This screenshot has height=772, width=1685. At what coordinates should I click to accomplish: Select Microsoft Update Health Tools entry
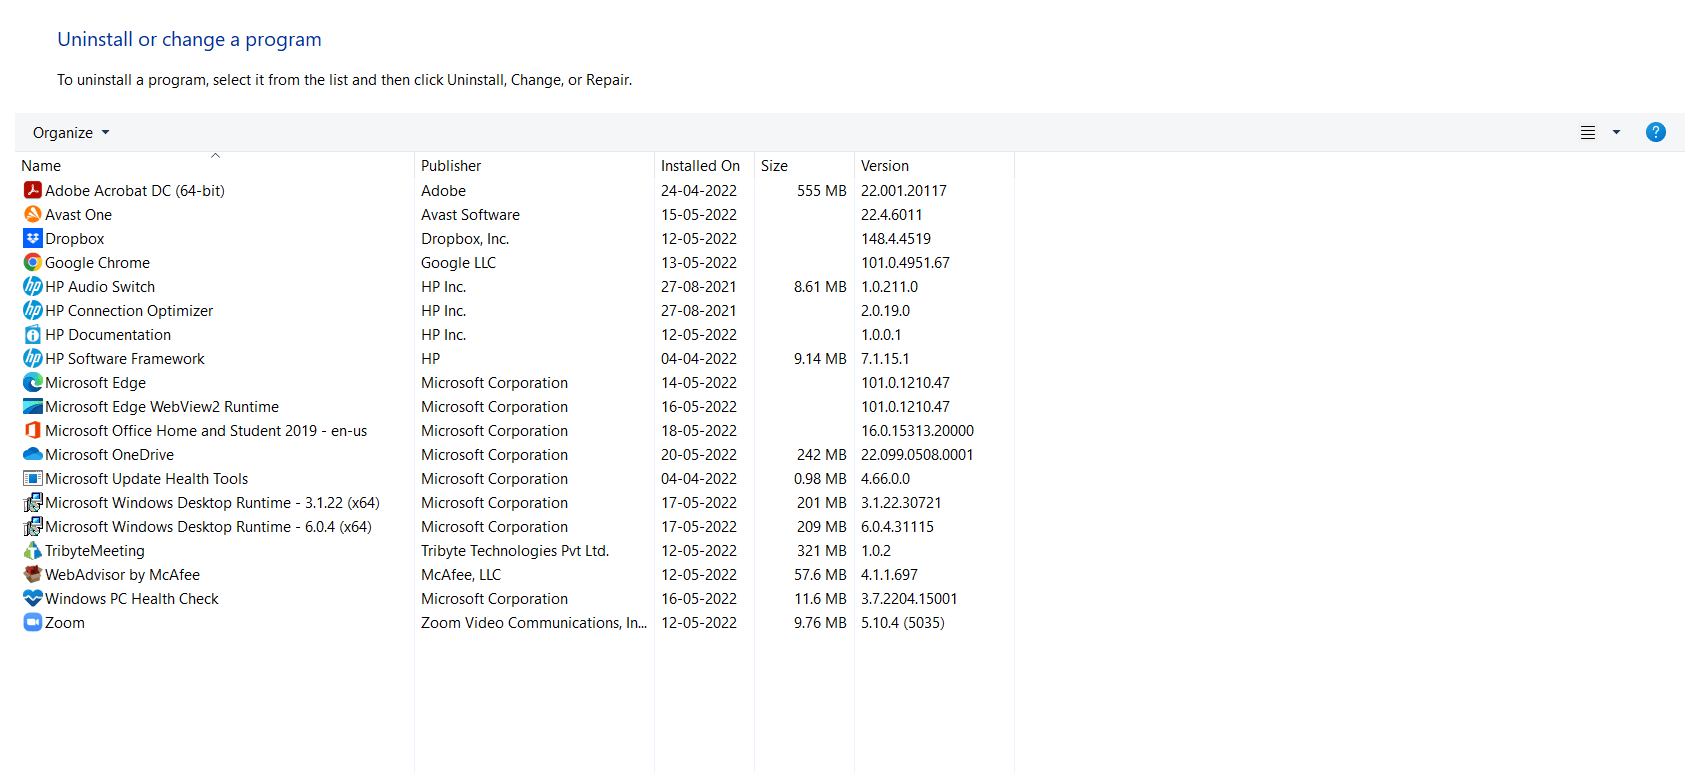pos(146,478)
